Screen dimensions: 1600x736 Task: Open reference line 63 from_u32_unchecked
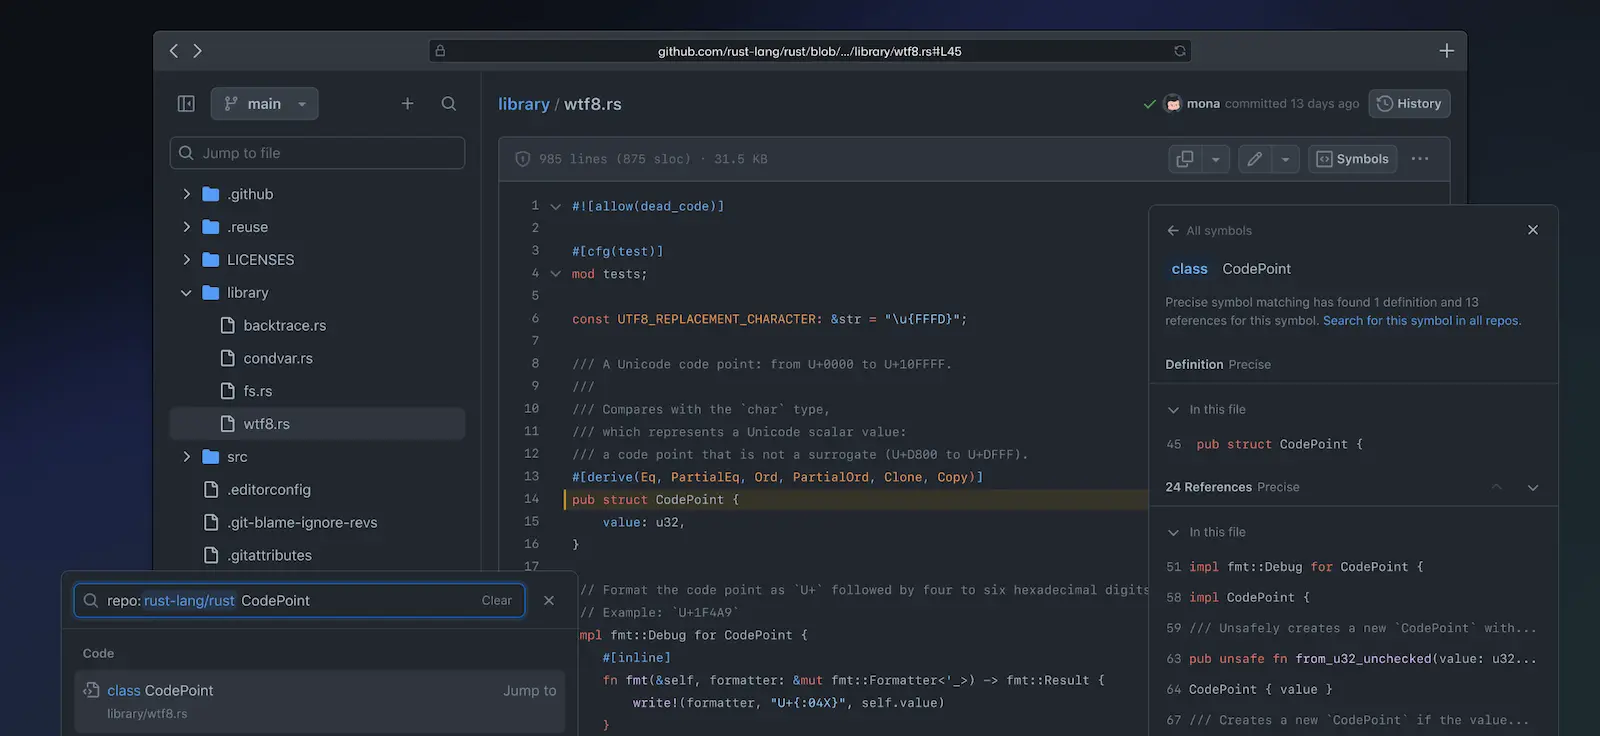[x=1353, y=659]
